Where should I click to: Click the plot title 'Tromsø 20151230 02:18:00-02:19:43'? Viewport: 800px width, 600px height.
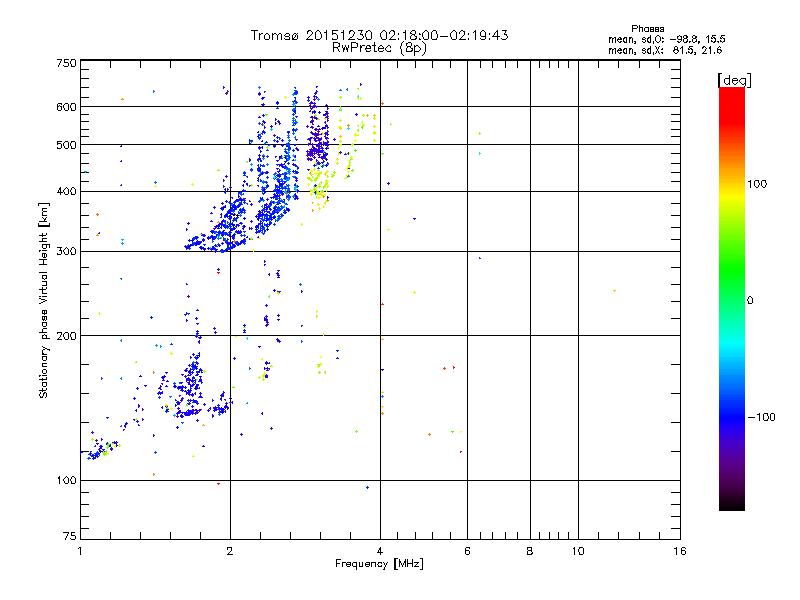379,35
